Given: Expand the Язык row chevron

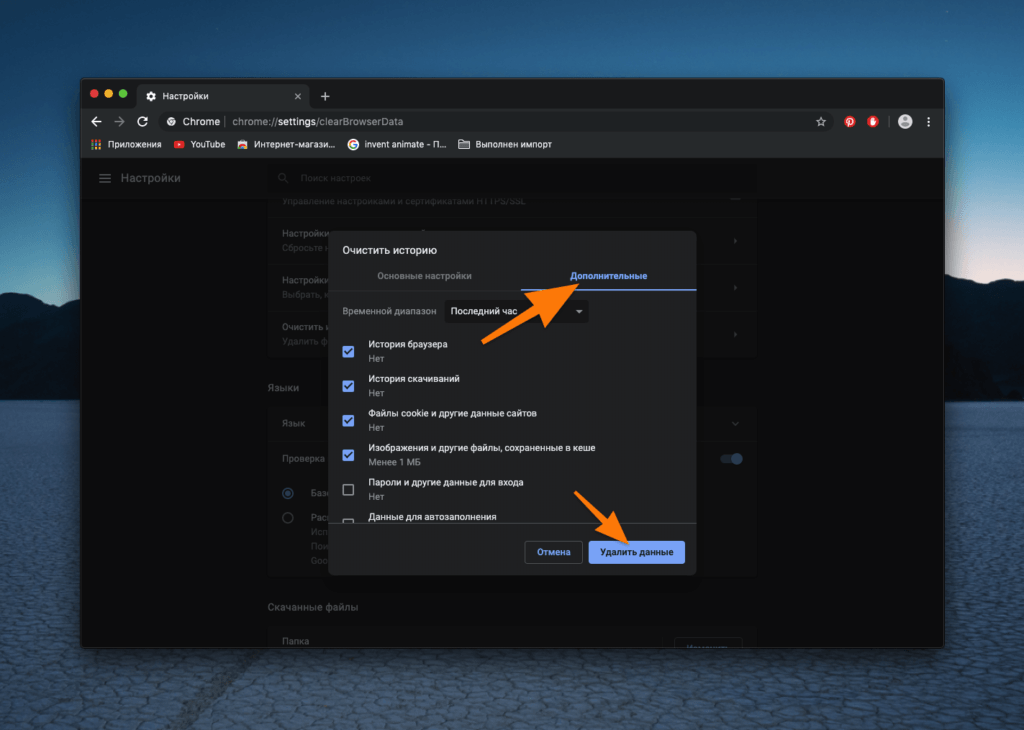Looking at the screenshot, I should (735, 424).
